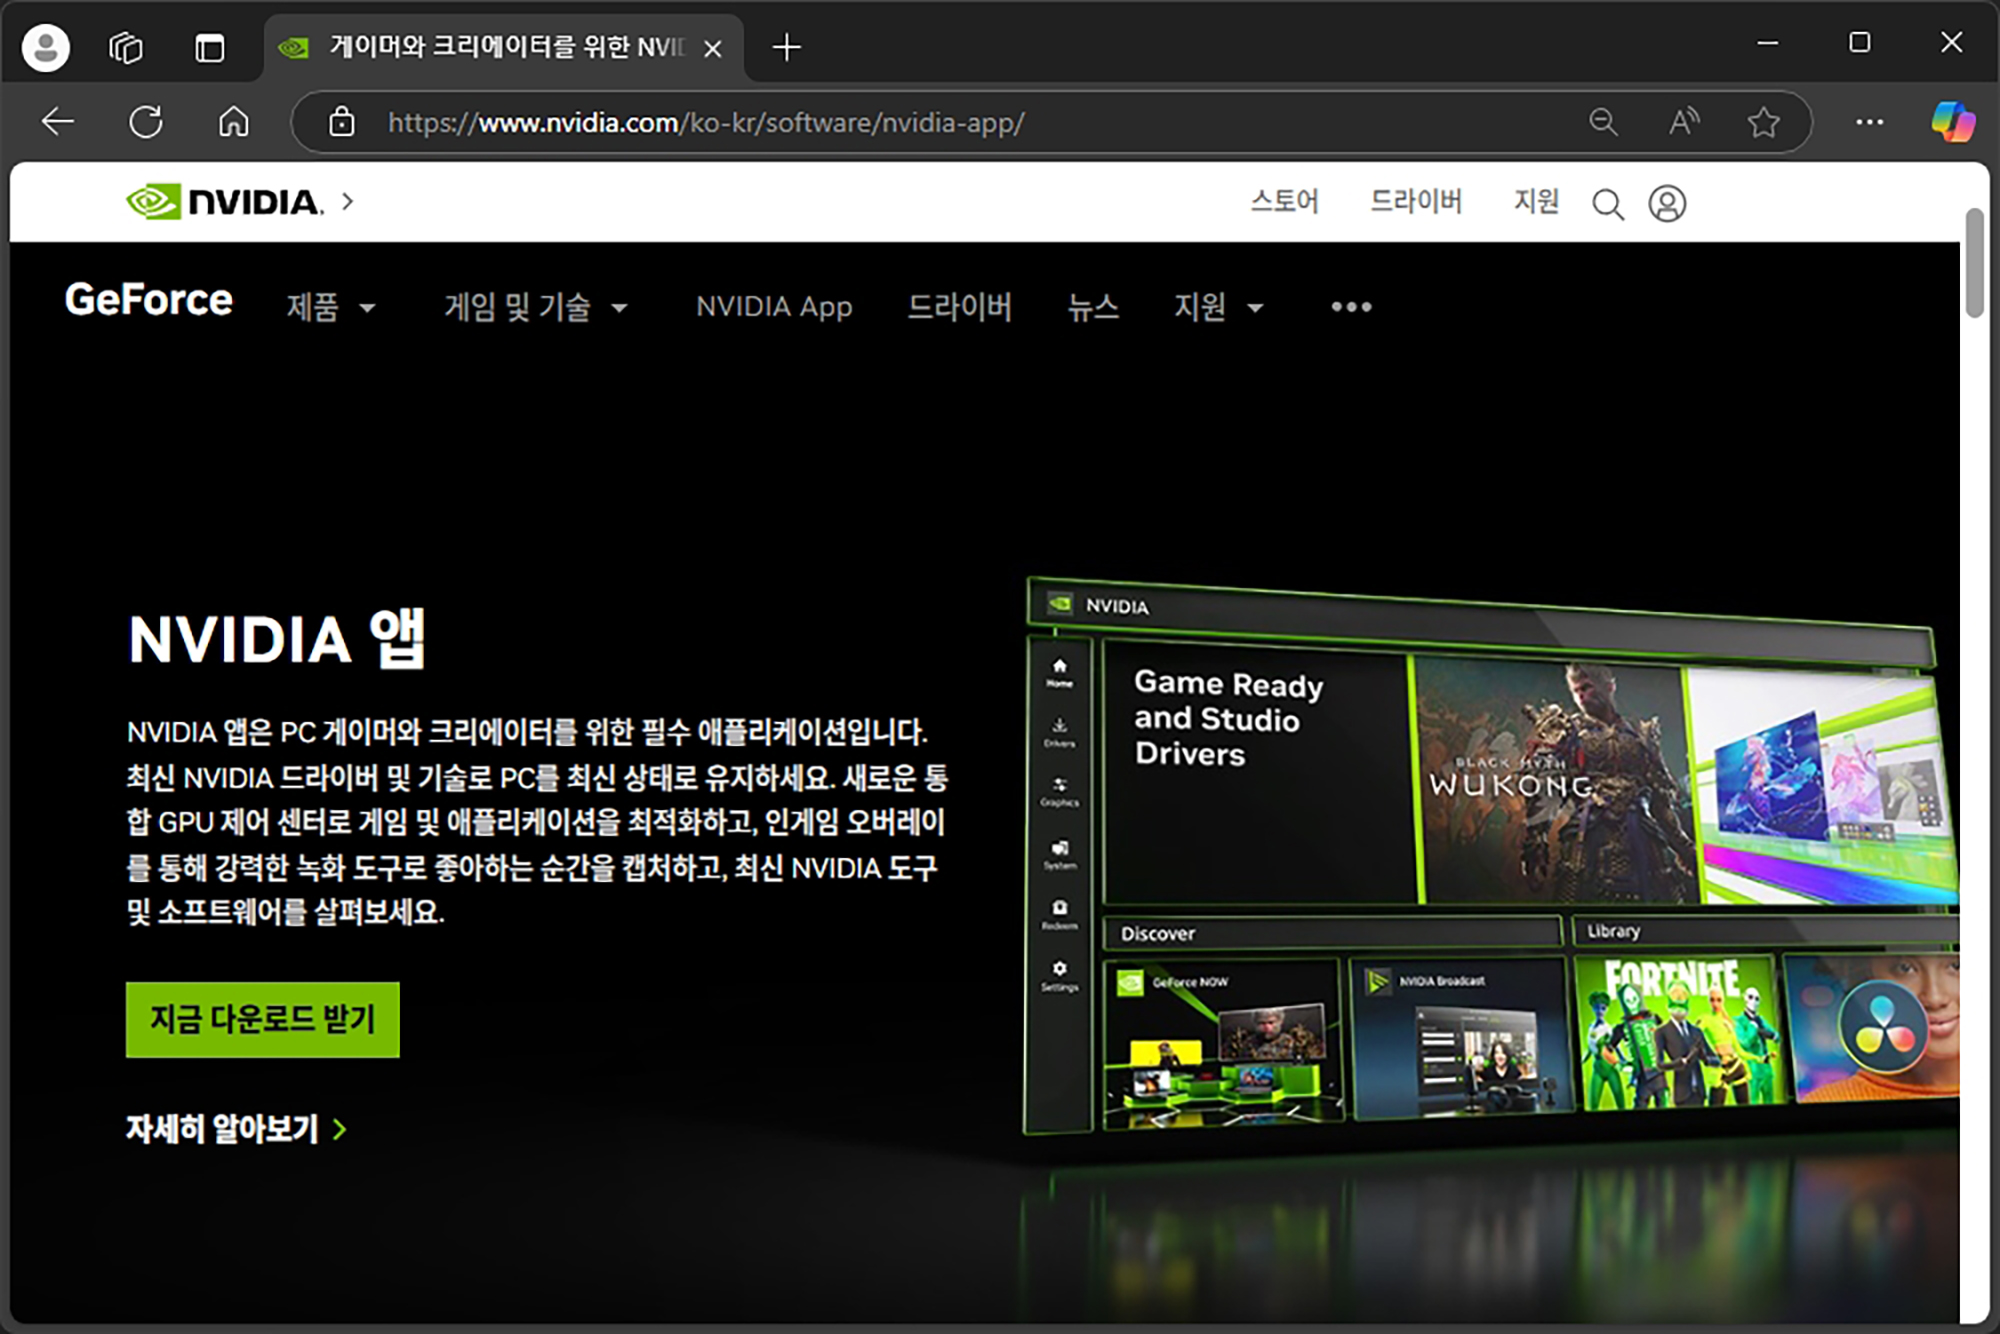Open the Copilot sidebar icon
Screen dimensions: 2000x1334
click(x=1952, y=122)
